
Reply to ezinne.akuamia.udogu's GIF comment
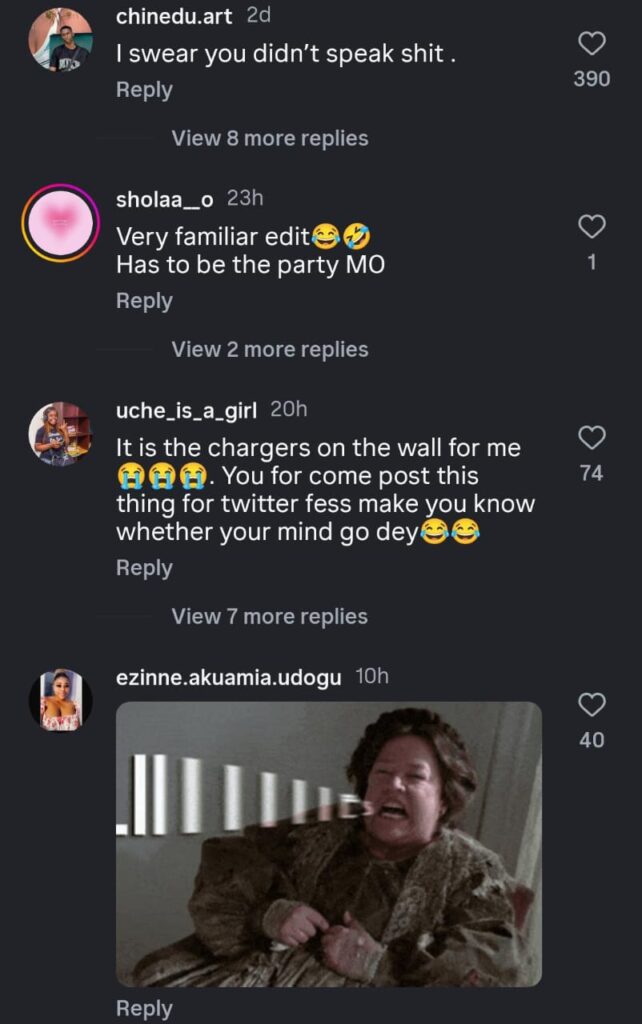144,1008
